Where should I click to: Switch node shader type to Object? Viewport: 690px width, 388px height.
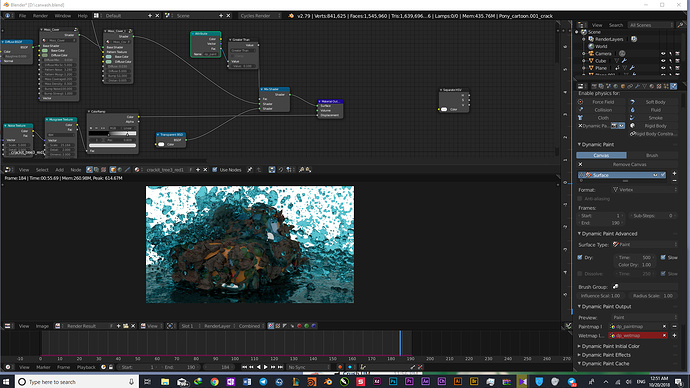point(113,169)
